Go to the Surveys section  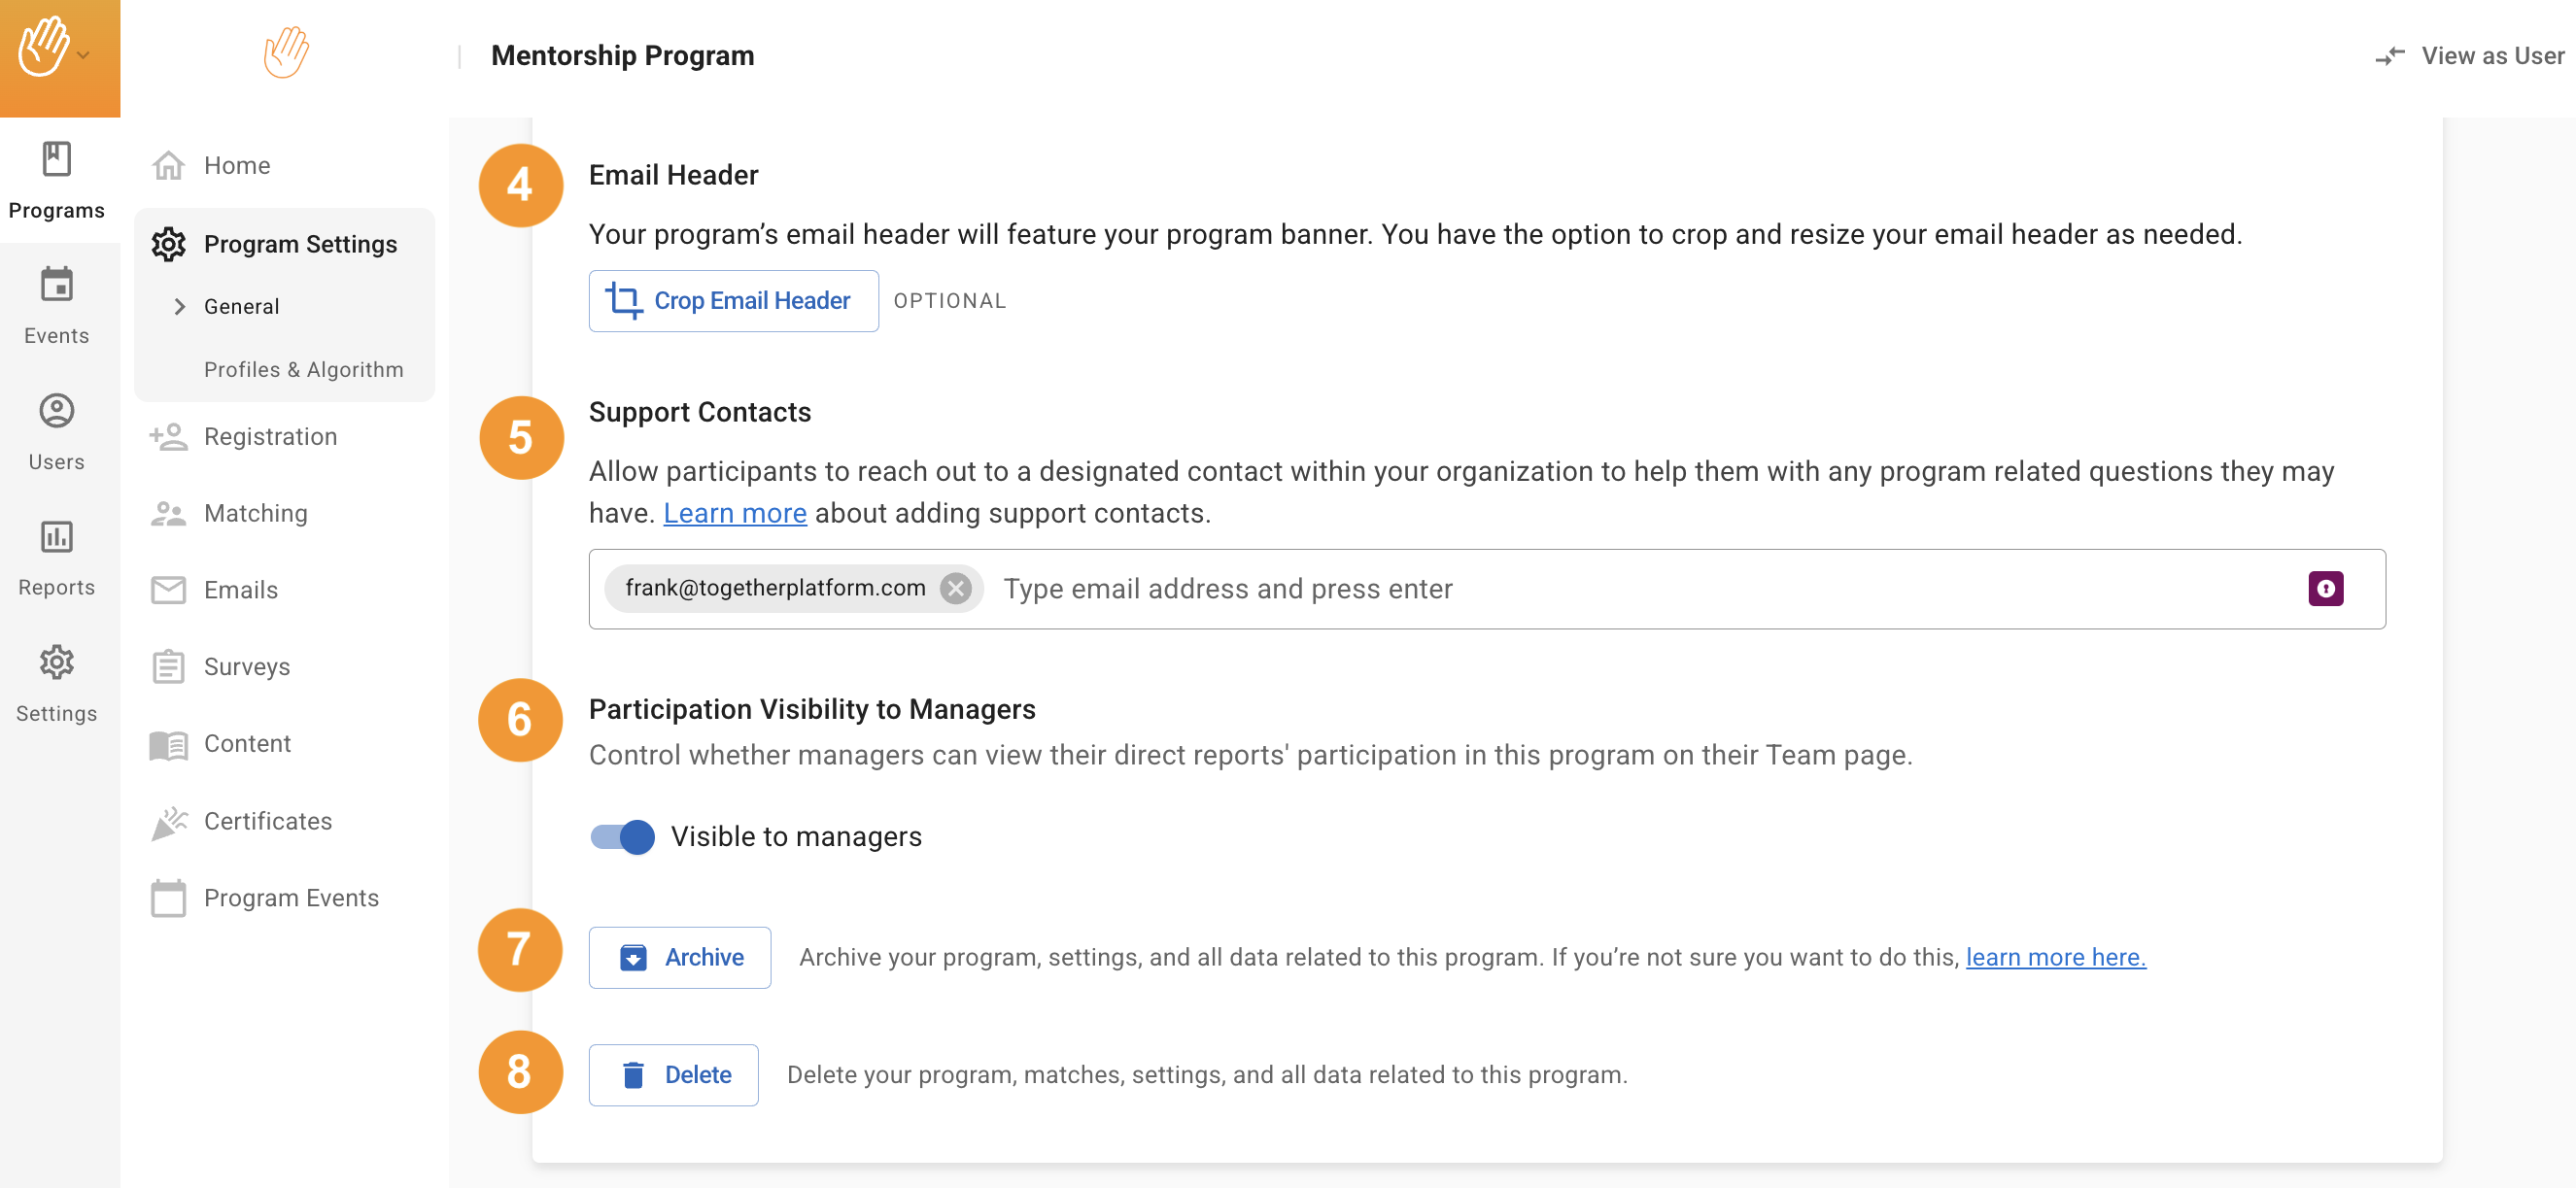click(x=246, y=666)
